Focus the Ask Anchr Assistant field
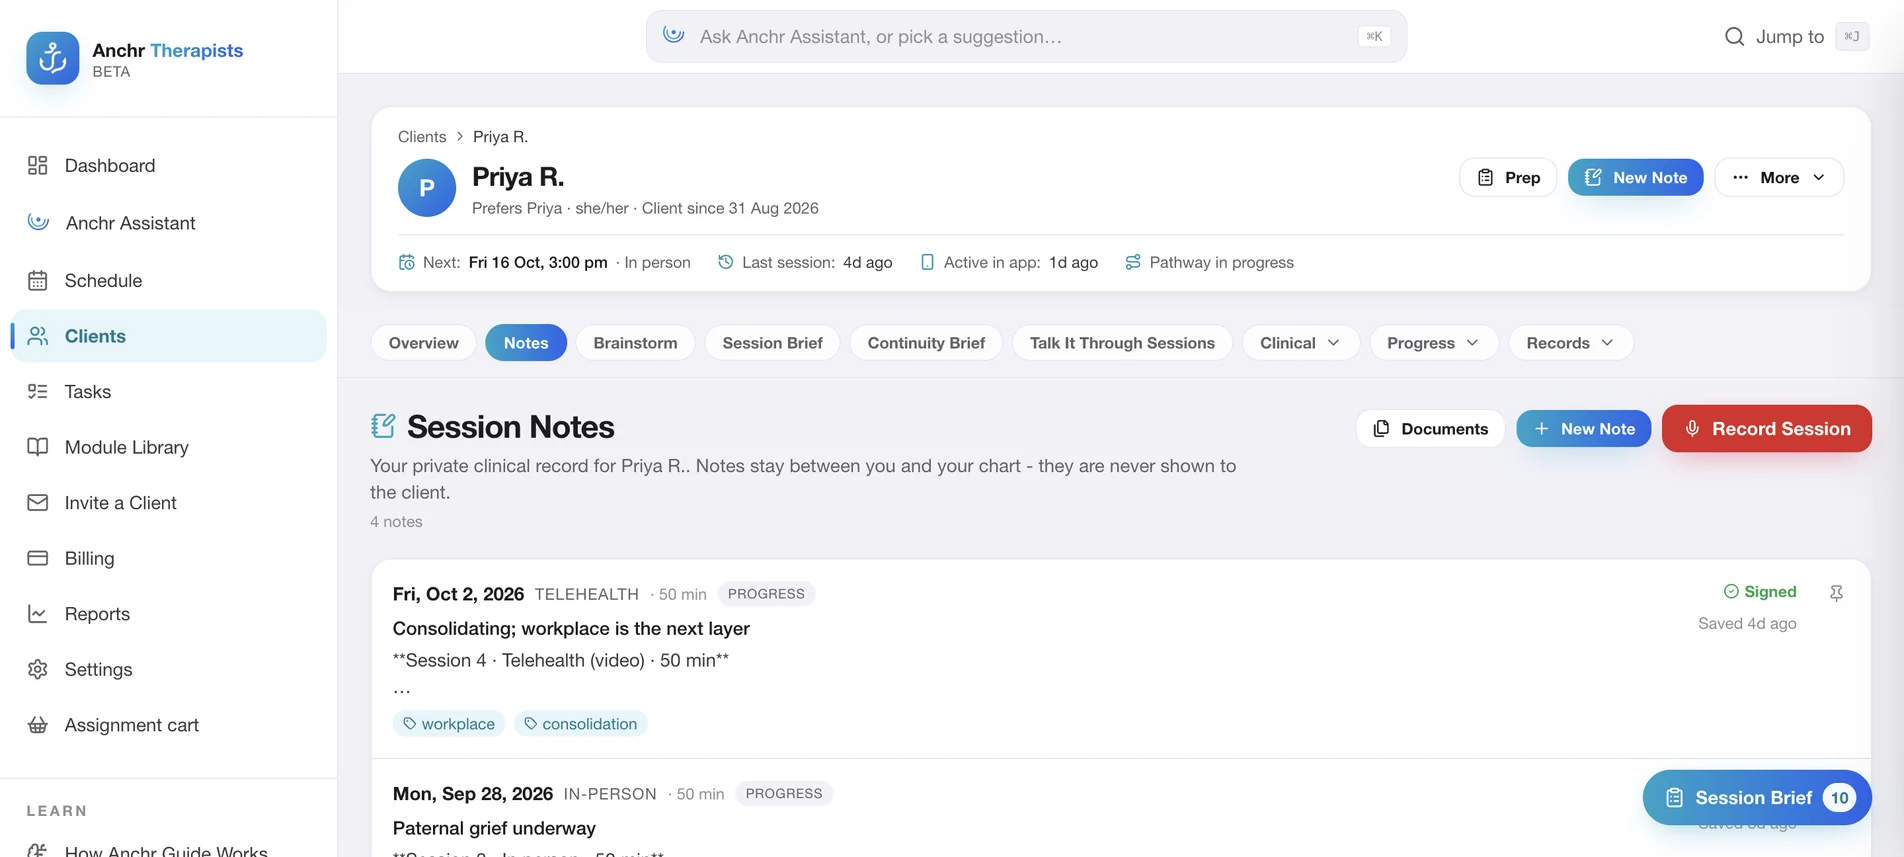 tap(1026, 37)
